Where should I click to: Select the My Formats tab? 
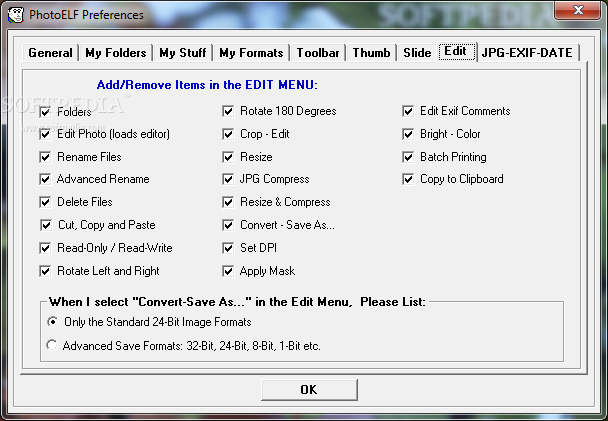point(251,53)
